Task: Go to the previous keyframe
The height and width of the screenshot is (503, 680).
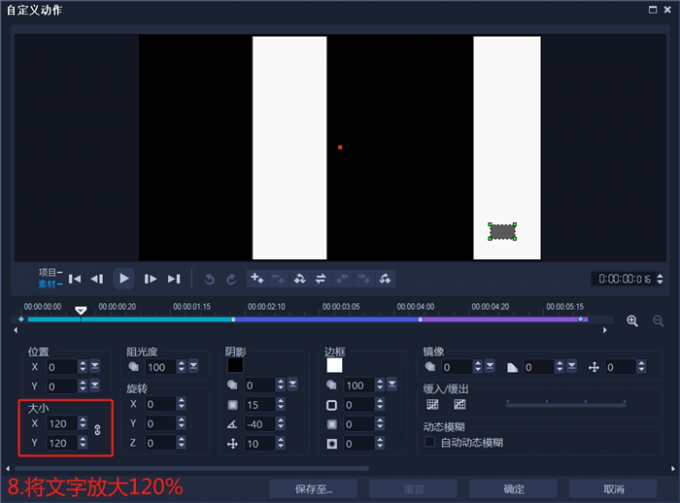Action: (x=342, y=278)
